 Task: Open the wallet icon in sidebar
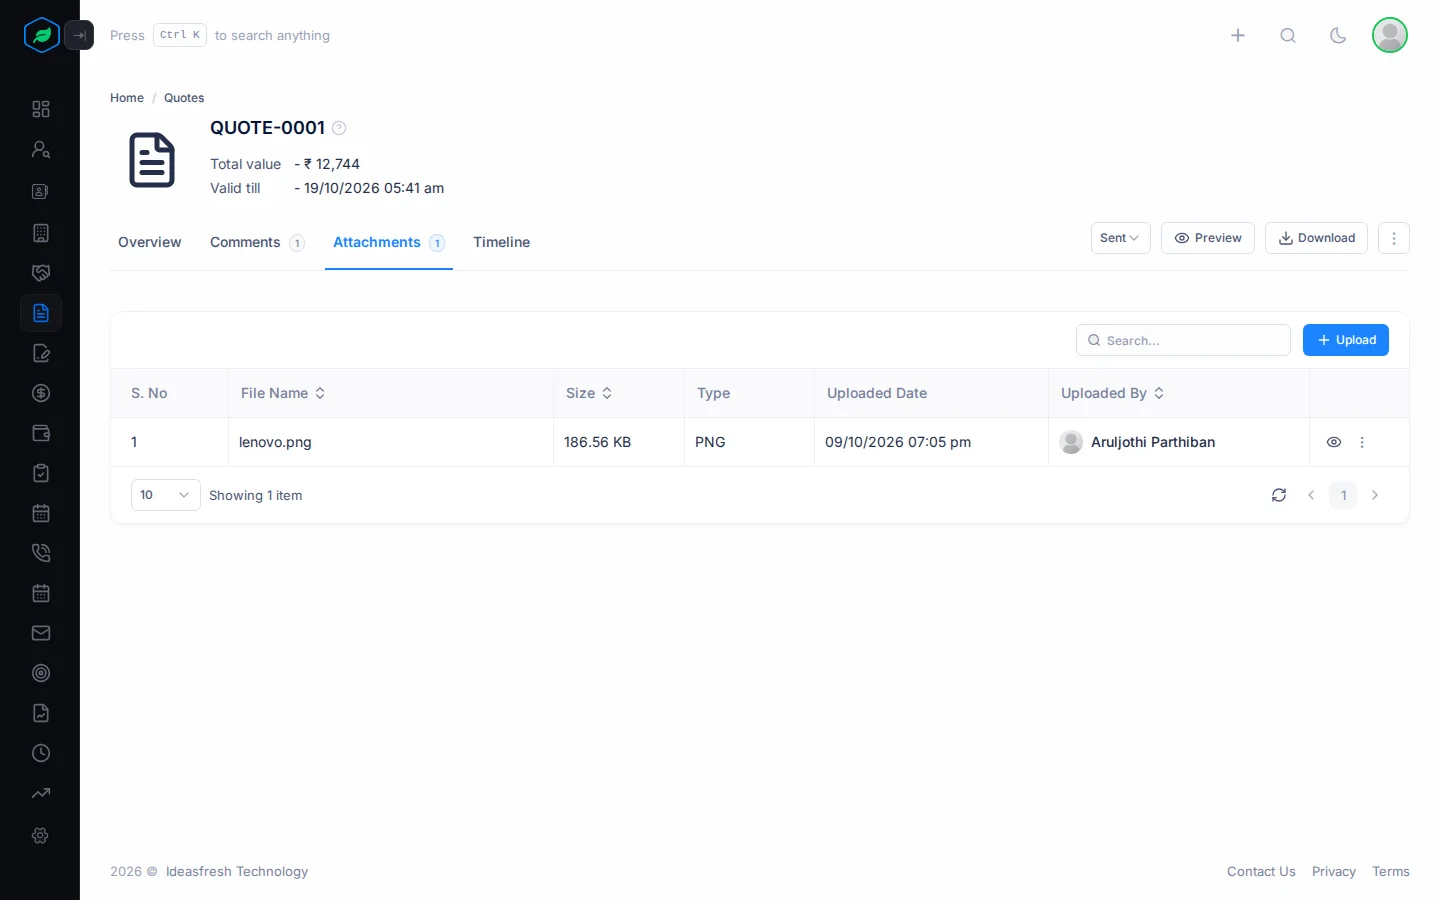(x=41, y=433)
